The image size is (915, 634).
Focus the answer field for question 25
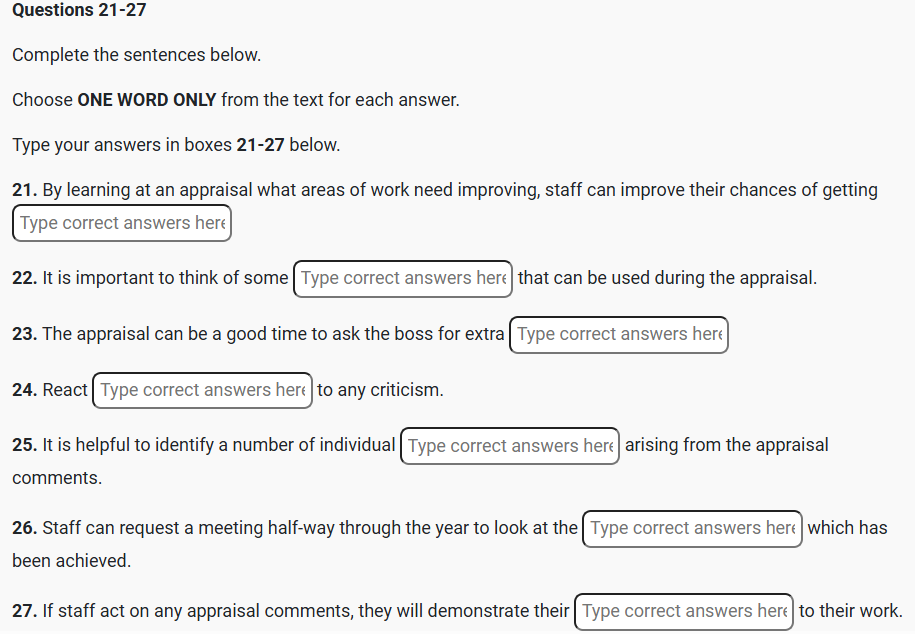pos(510,446)
